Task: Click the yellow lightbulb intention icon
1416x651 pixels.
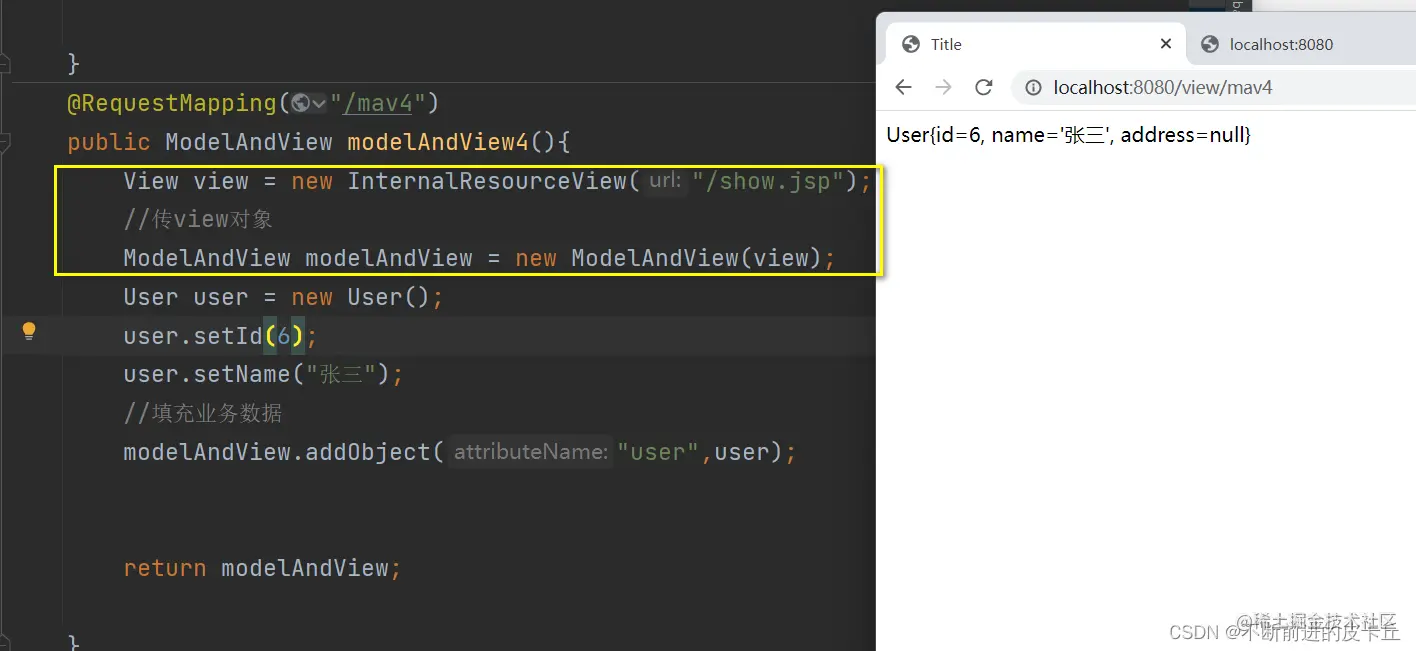Action: pyautogui.click(x=29, y=331)
